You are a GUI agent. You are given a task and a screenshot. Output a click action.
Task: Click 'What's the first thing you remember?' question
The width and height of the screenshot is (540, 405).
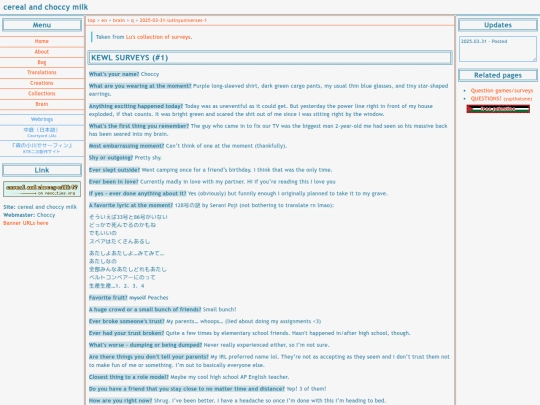pos(139,126)
